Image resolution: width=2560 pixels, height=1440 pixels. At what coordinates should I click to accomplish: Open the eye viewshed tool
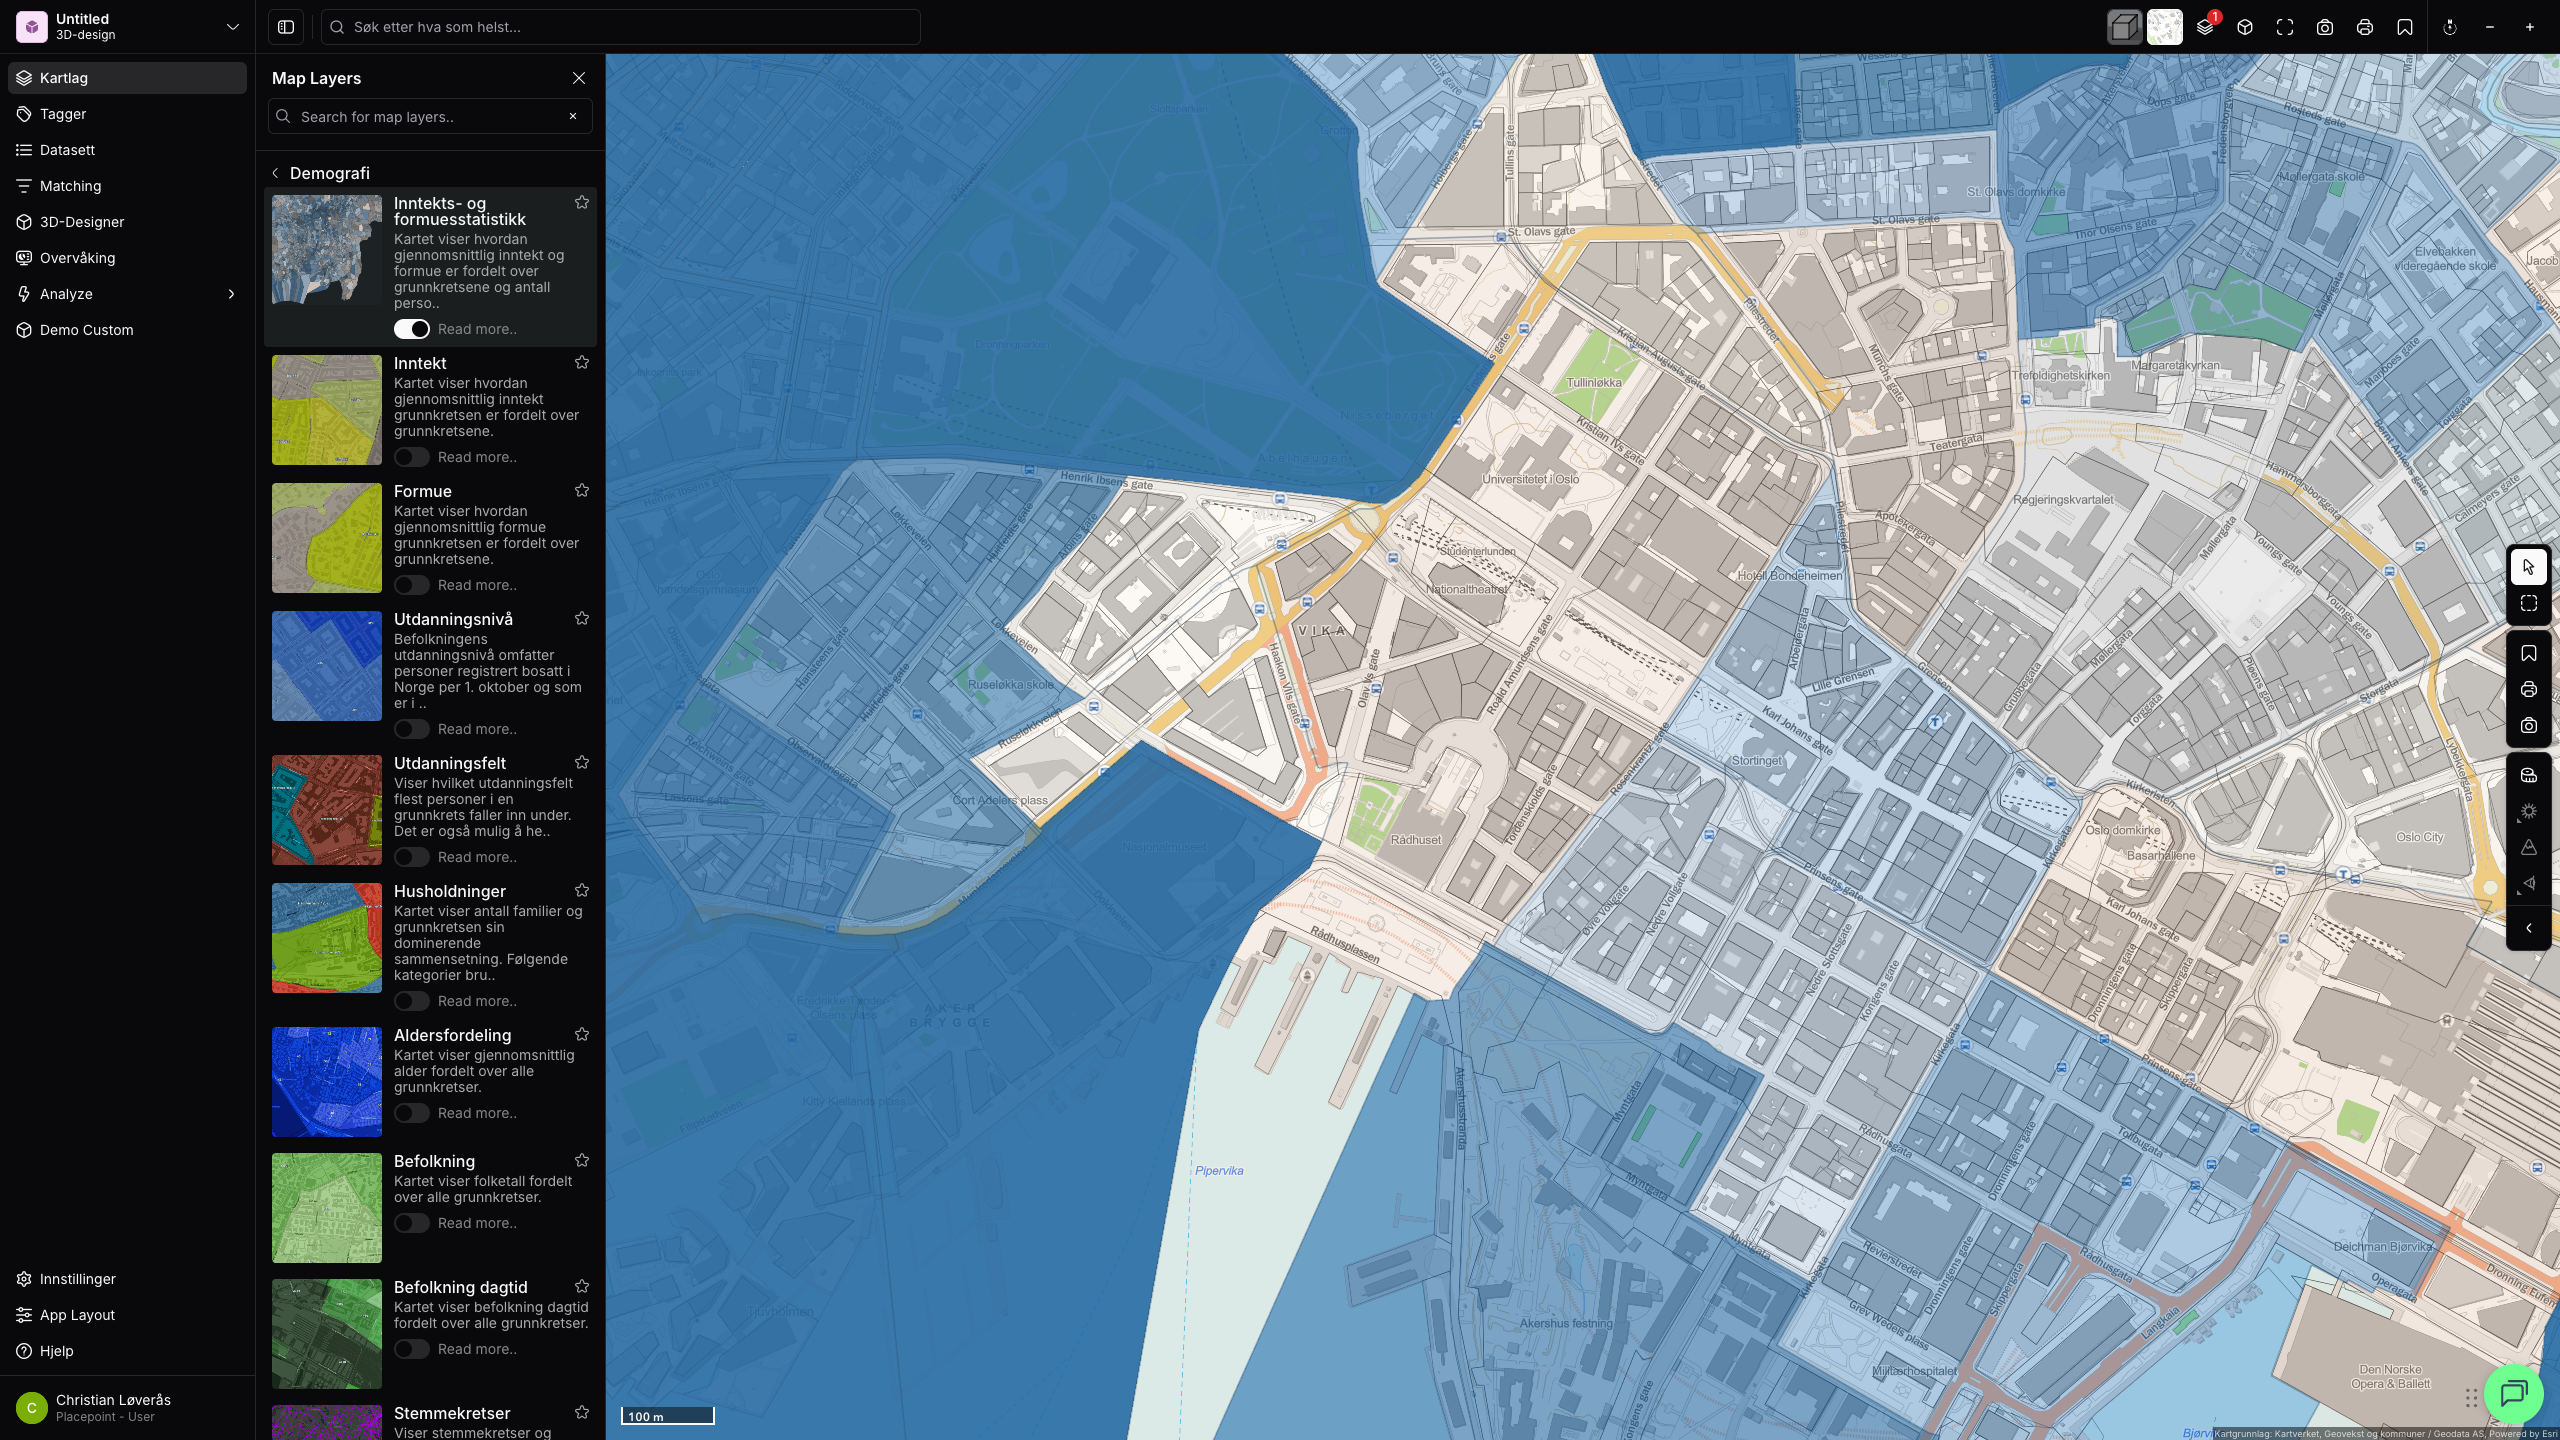[x=2529, y=883]
